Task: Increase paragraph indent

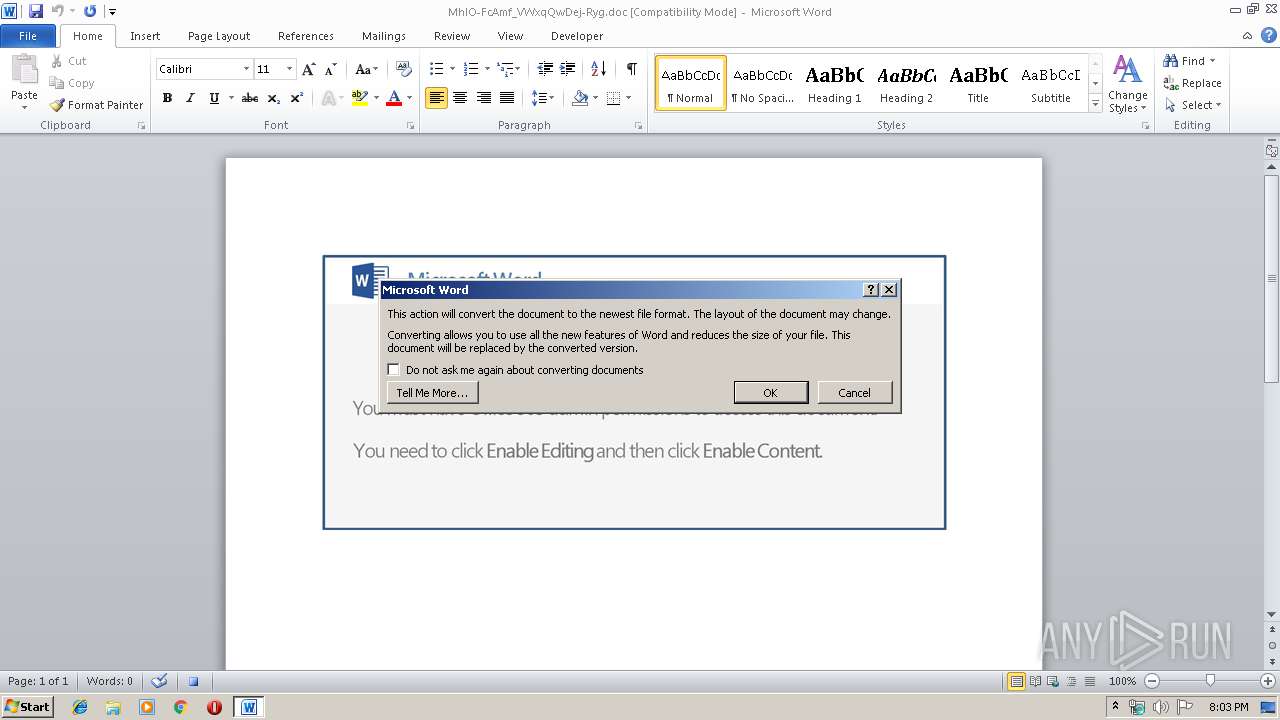Action: tap(568, 69)
